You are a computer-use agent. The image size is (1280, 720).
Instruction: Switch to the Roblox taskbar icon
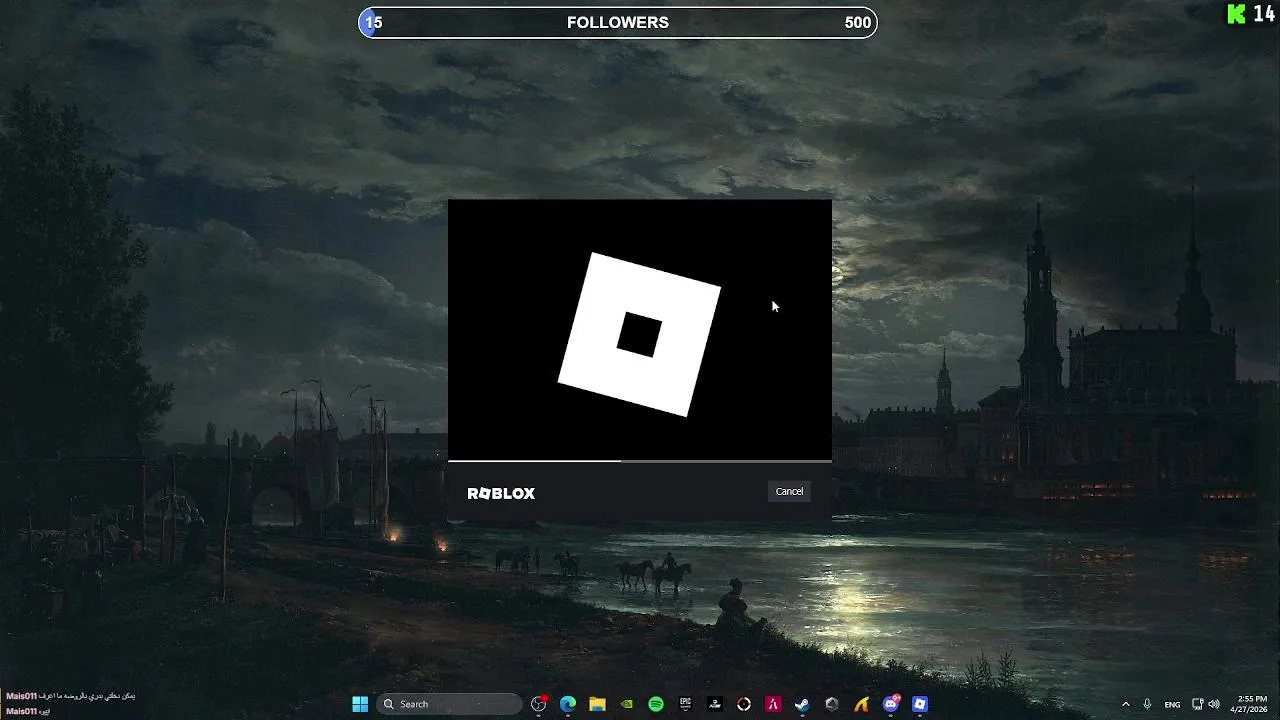[x=920, y=704]
